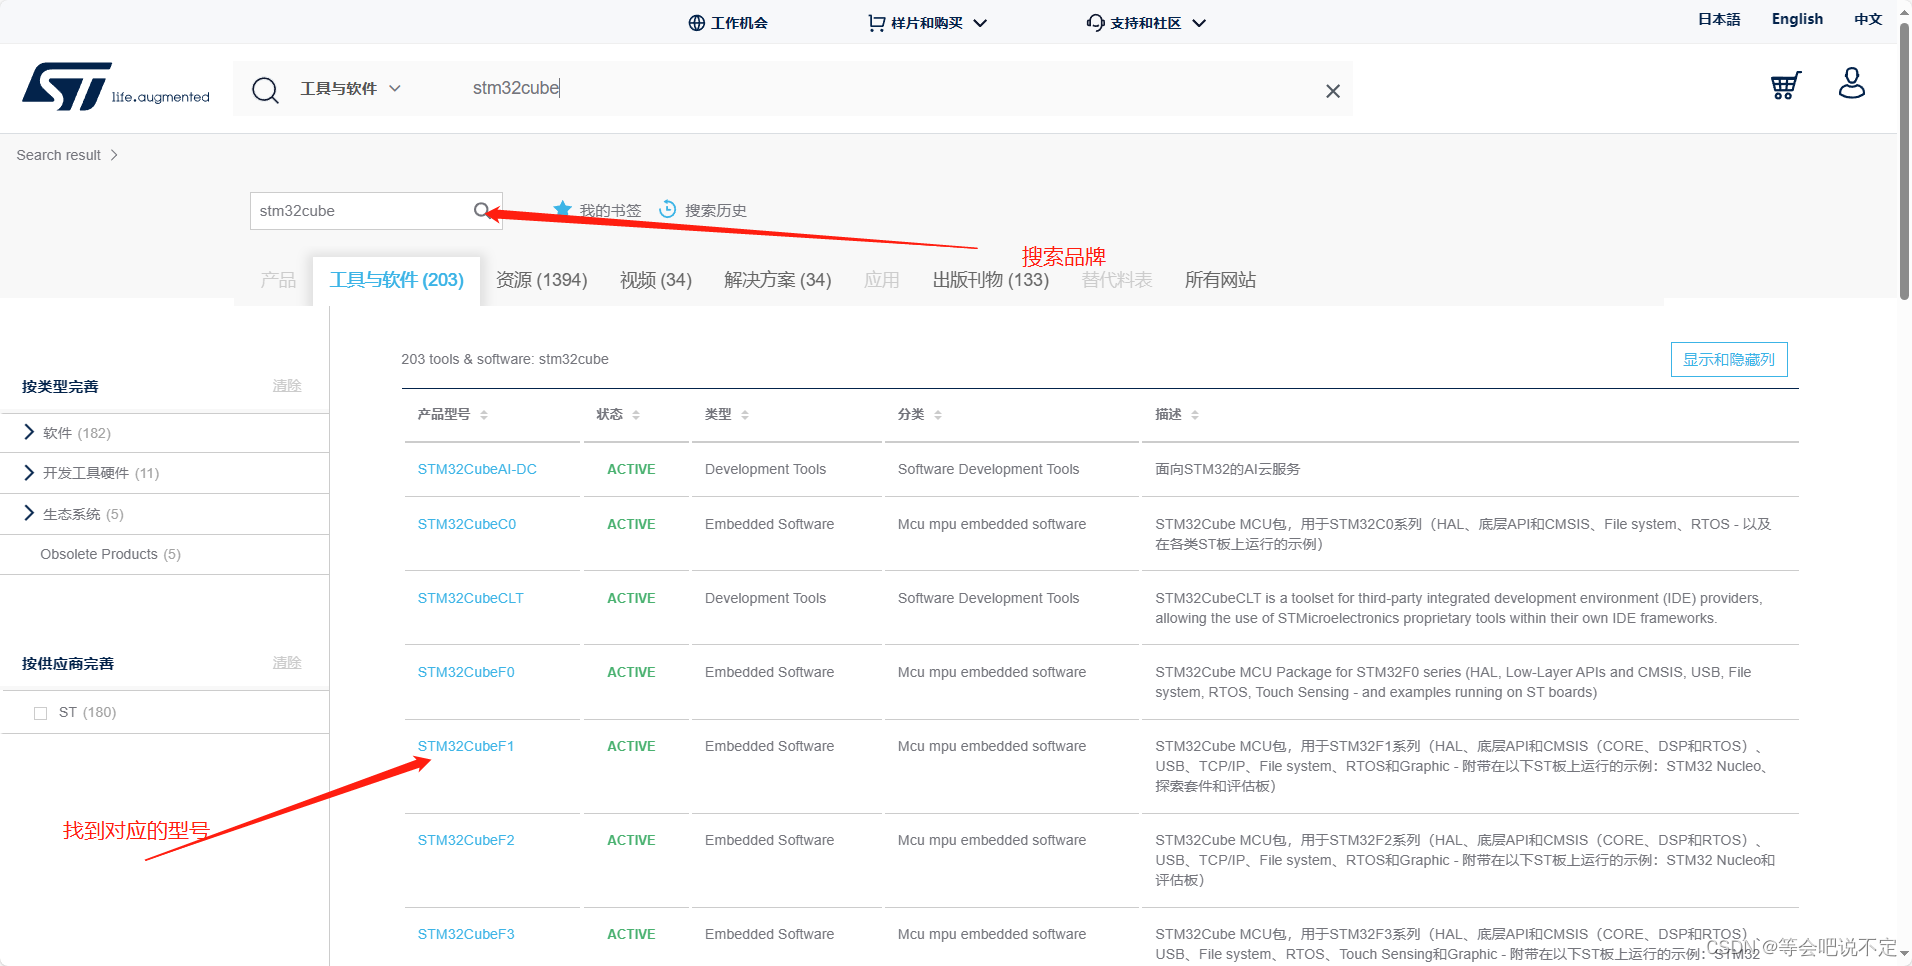This screenshot has width=1912, height=966.
Task: Sort the 类型 column with its arrows
Action: (745, 415)
